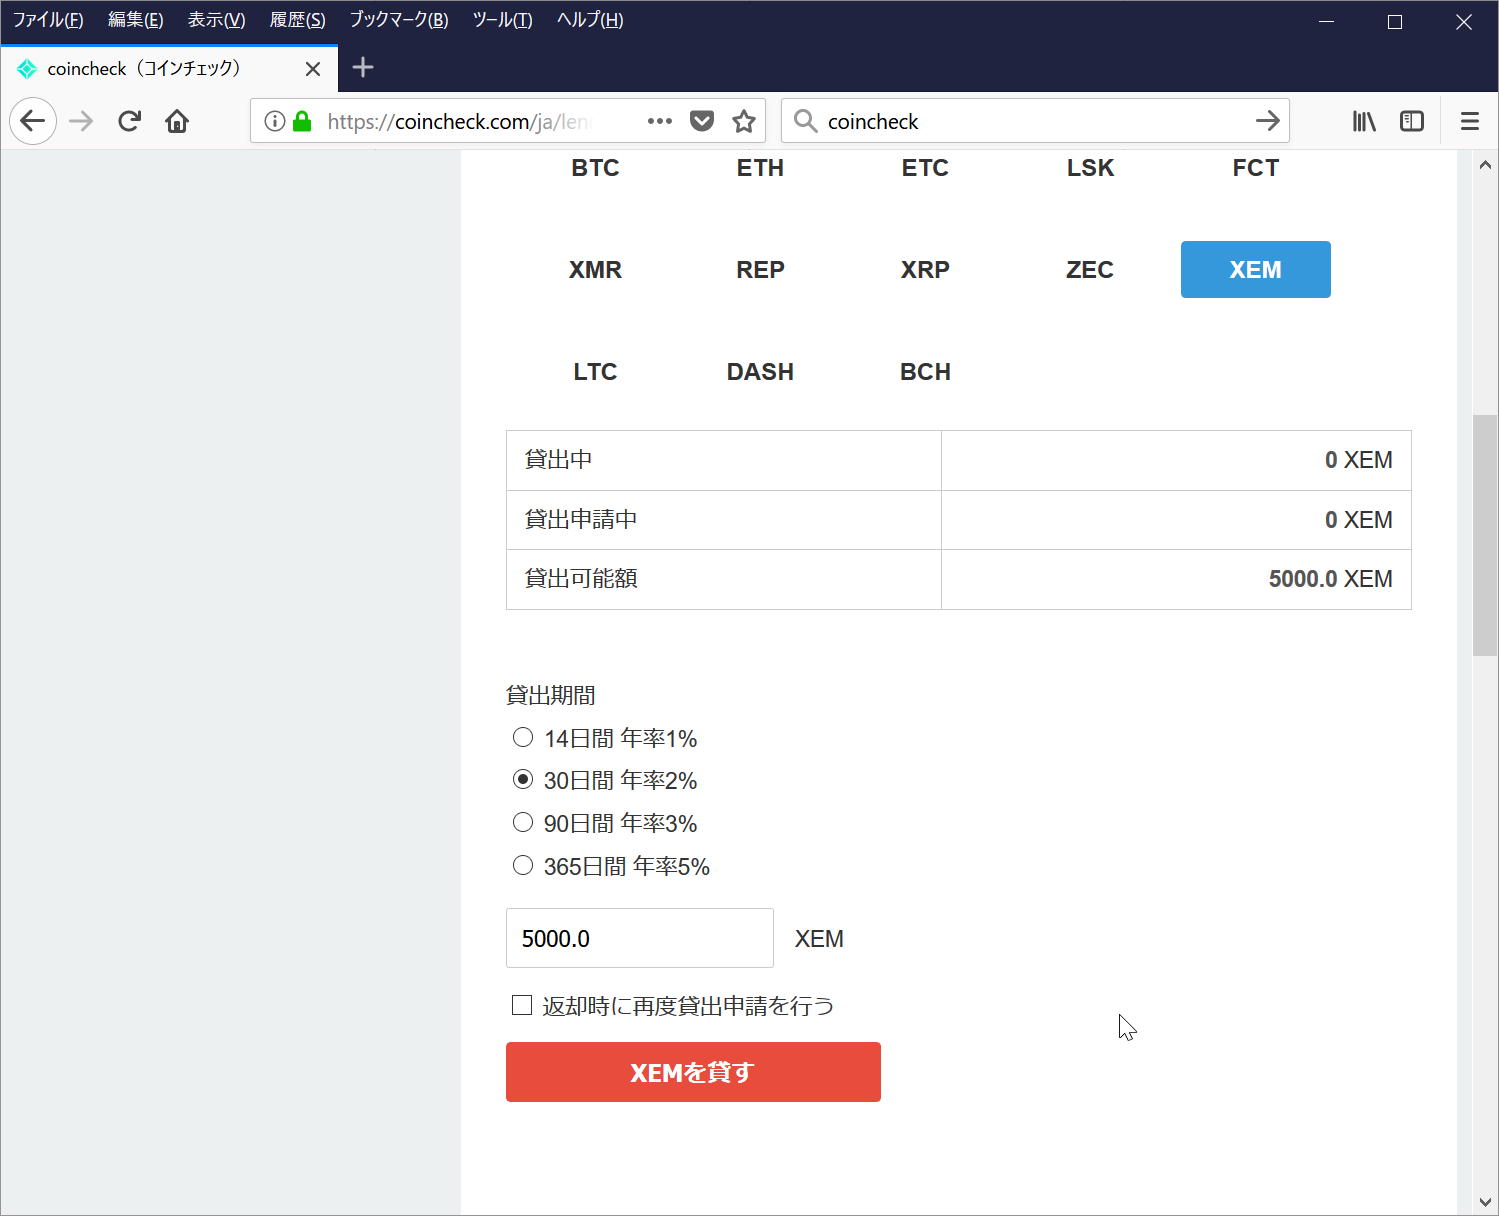This screenshot has height=1216, width=1499.
Task: Toggle the sidebar view icon
Action: [x=1412, y=121]
